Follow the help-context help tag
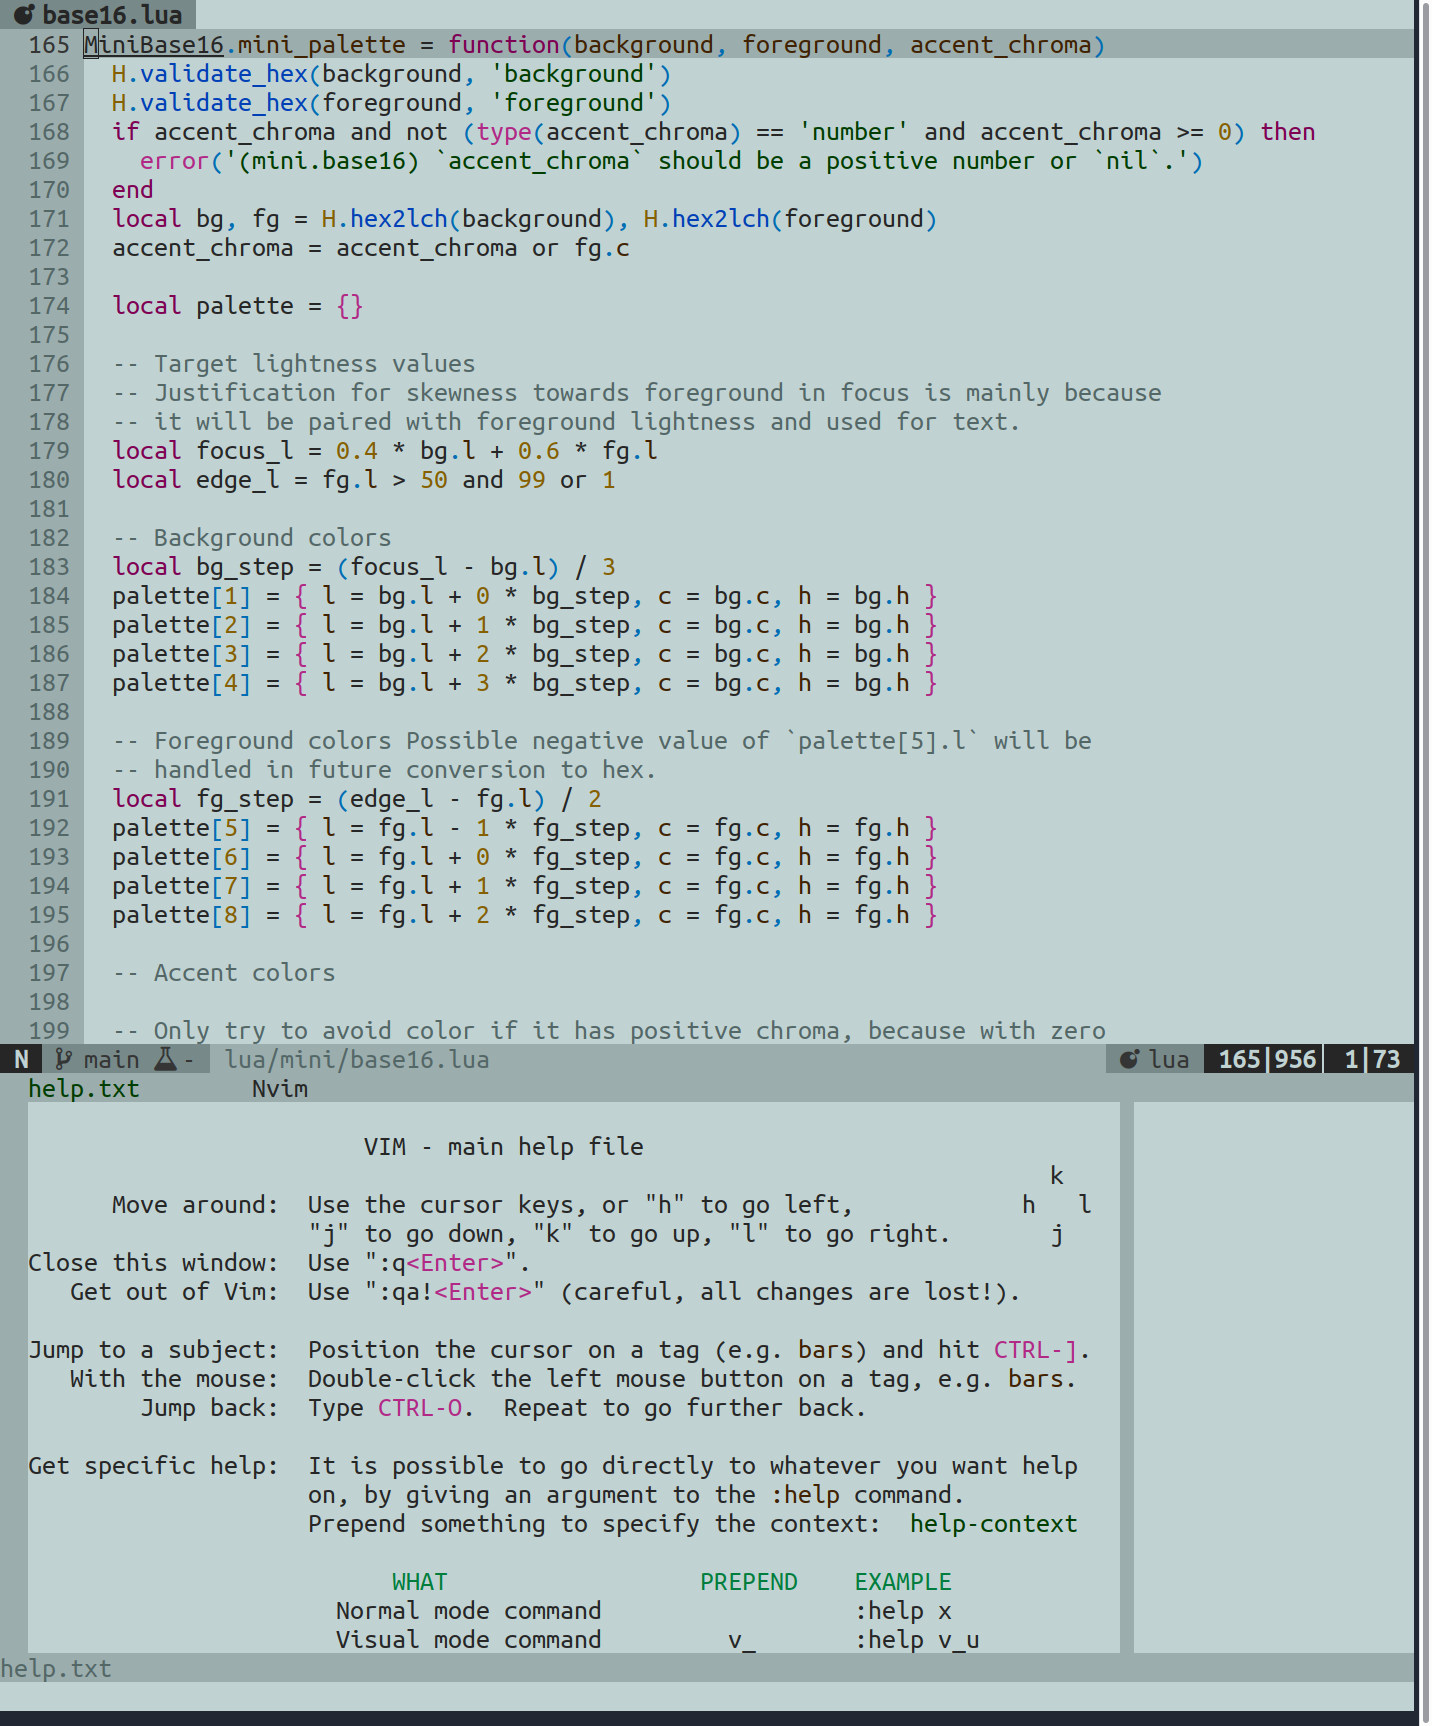The image size is (1432, 1726). click(992, 1524)
